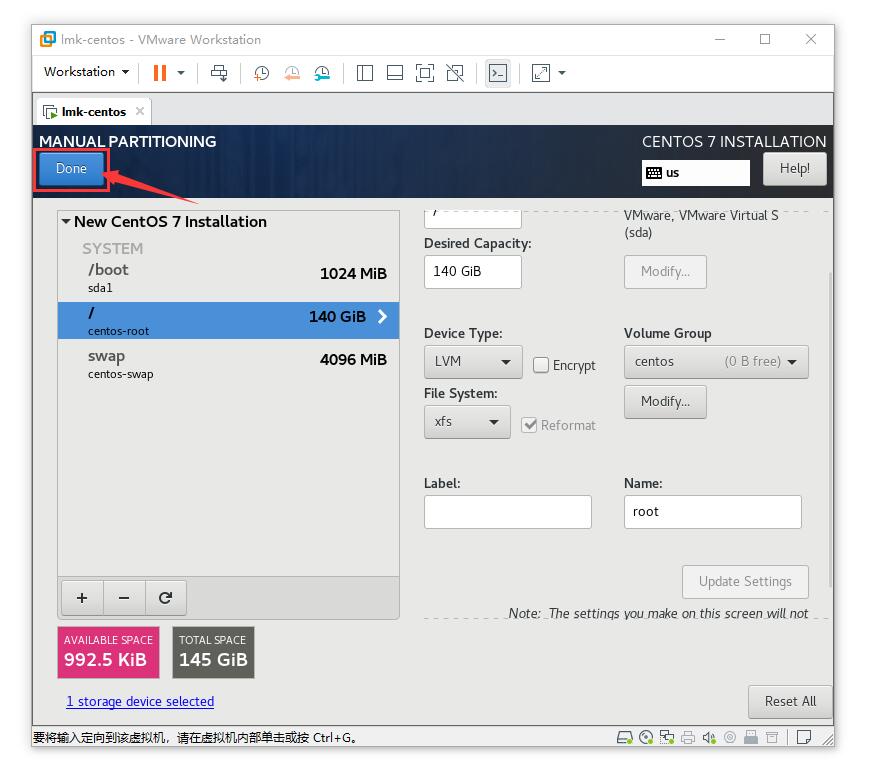Pause the virtual machine

pyautogui.click(x=160, y=73)
